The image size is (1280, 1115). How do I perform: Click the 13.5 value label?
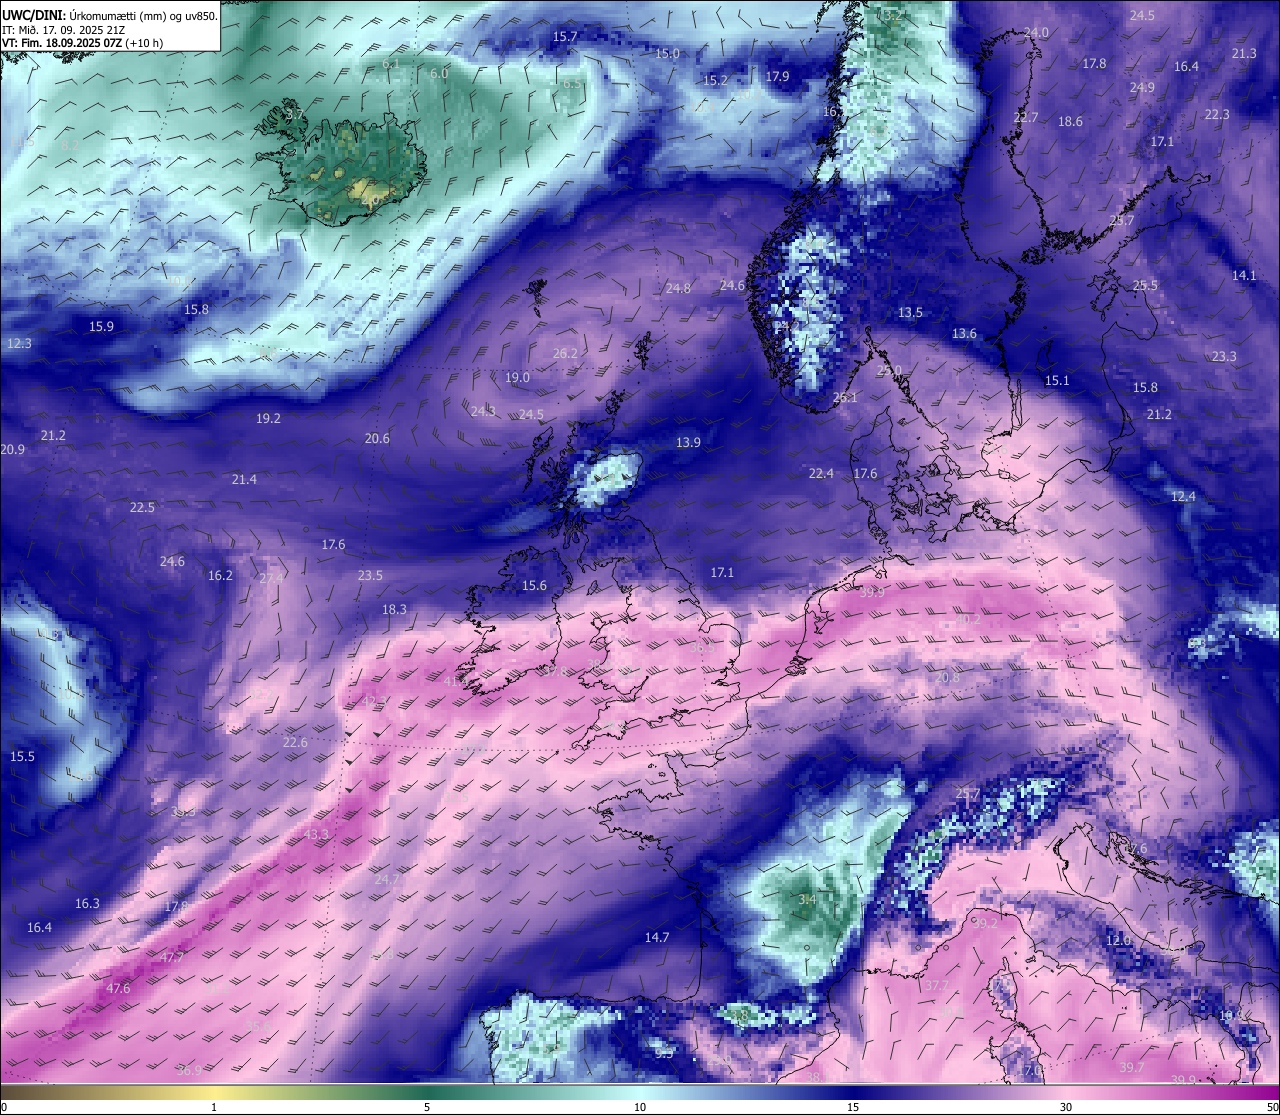click(910, 313)
